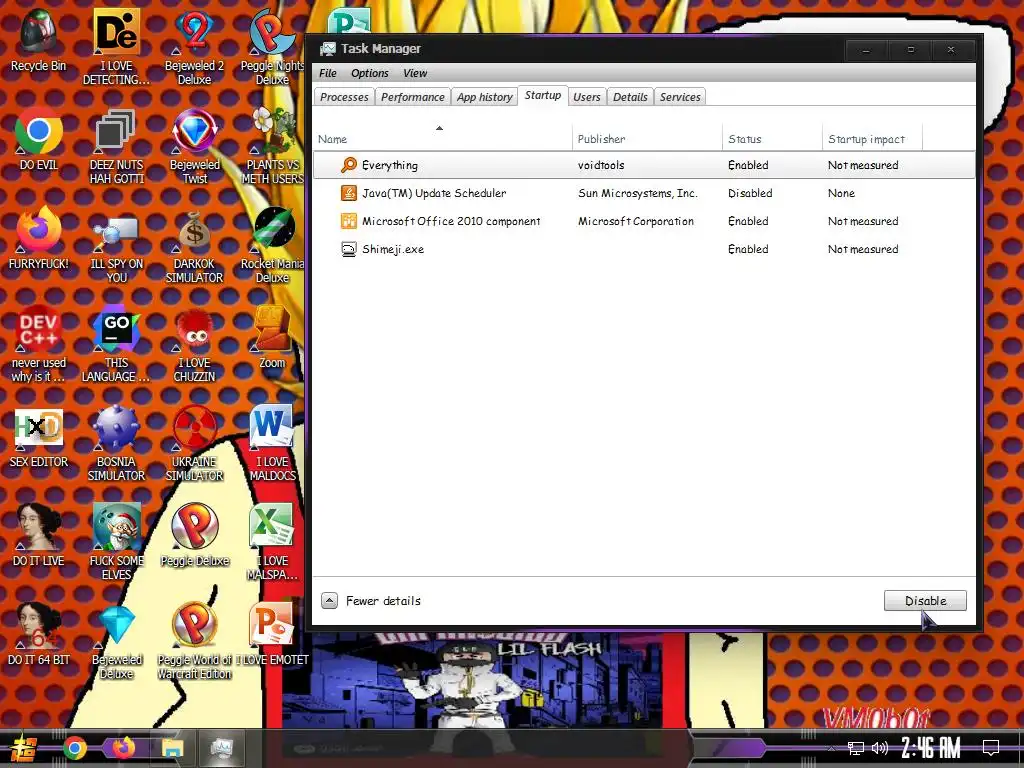1024x768 pixels.
Task: Open 'DO IT 64 BIT' desktop icon
Action: [x=39, y=635]
